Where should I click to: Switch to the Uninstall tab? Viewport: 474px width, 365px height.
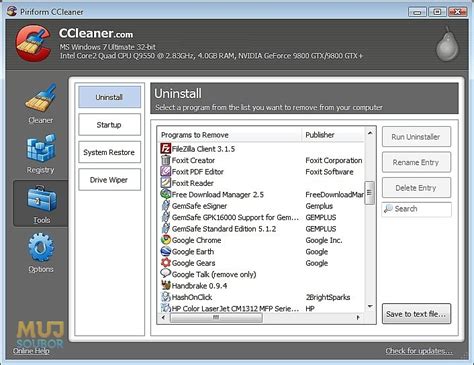coord(109,97)
